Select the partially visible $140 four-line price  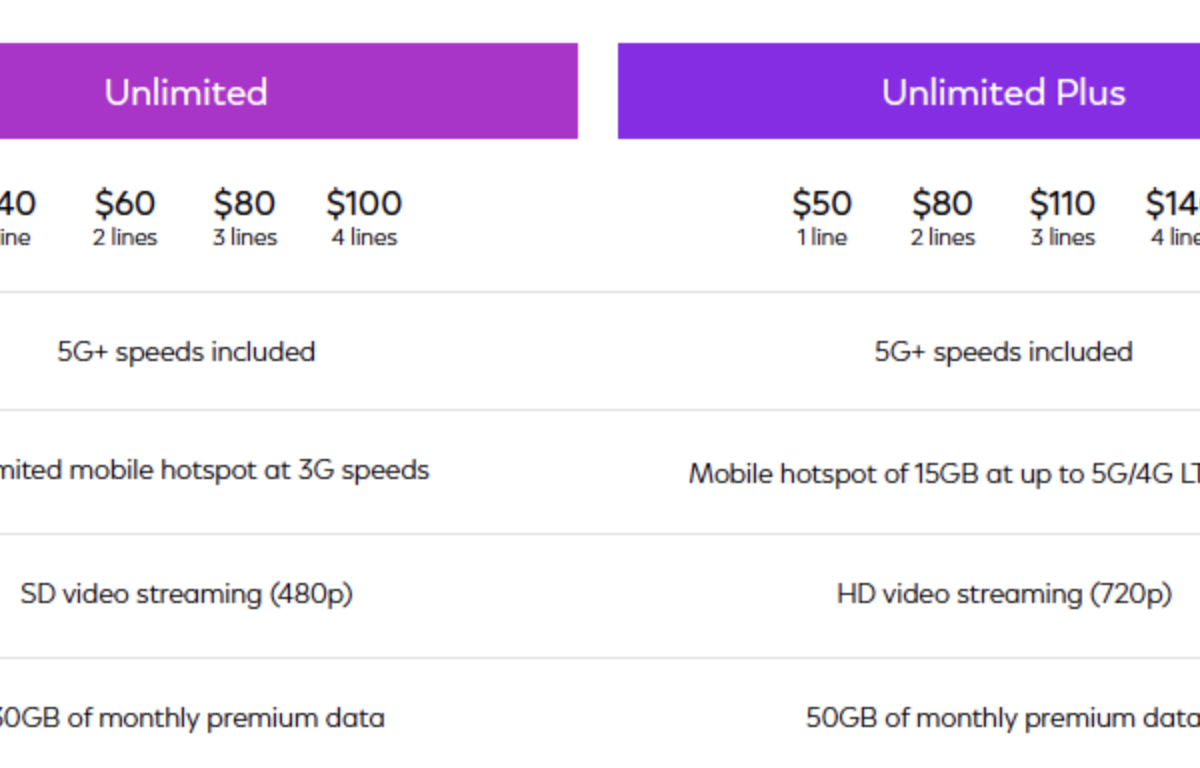coord(1173,203)
